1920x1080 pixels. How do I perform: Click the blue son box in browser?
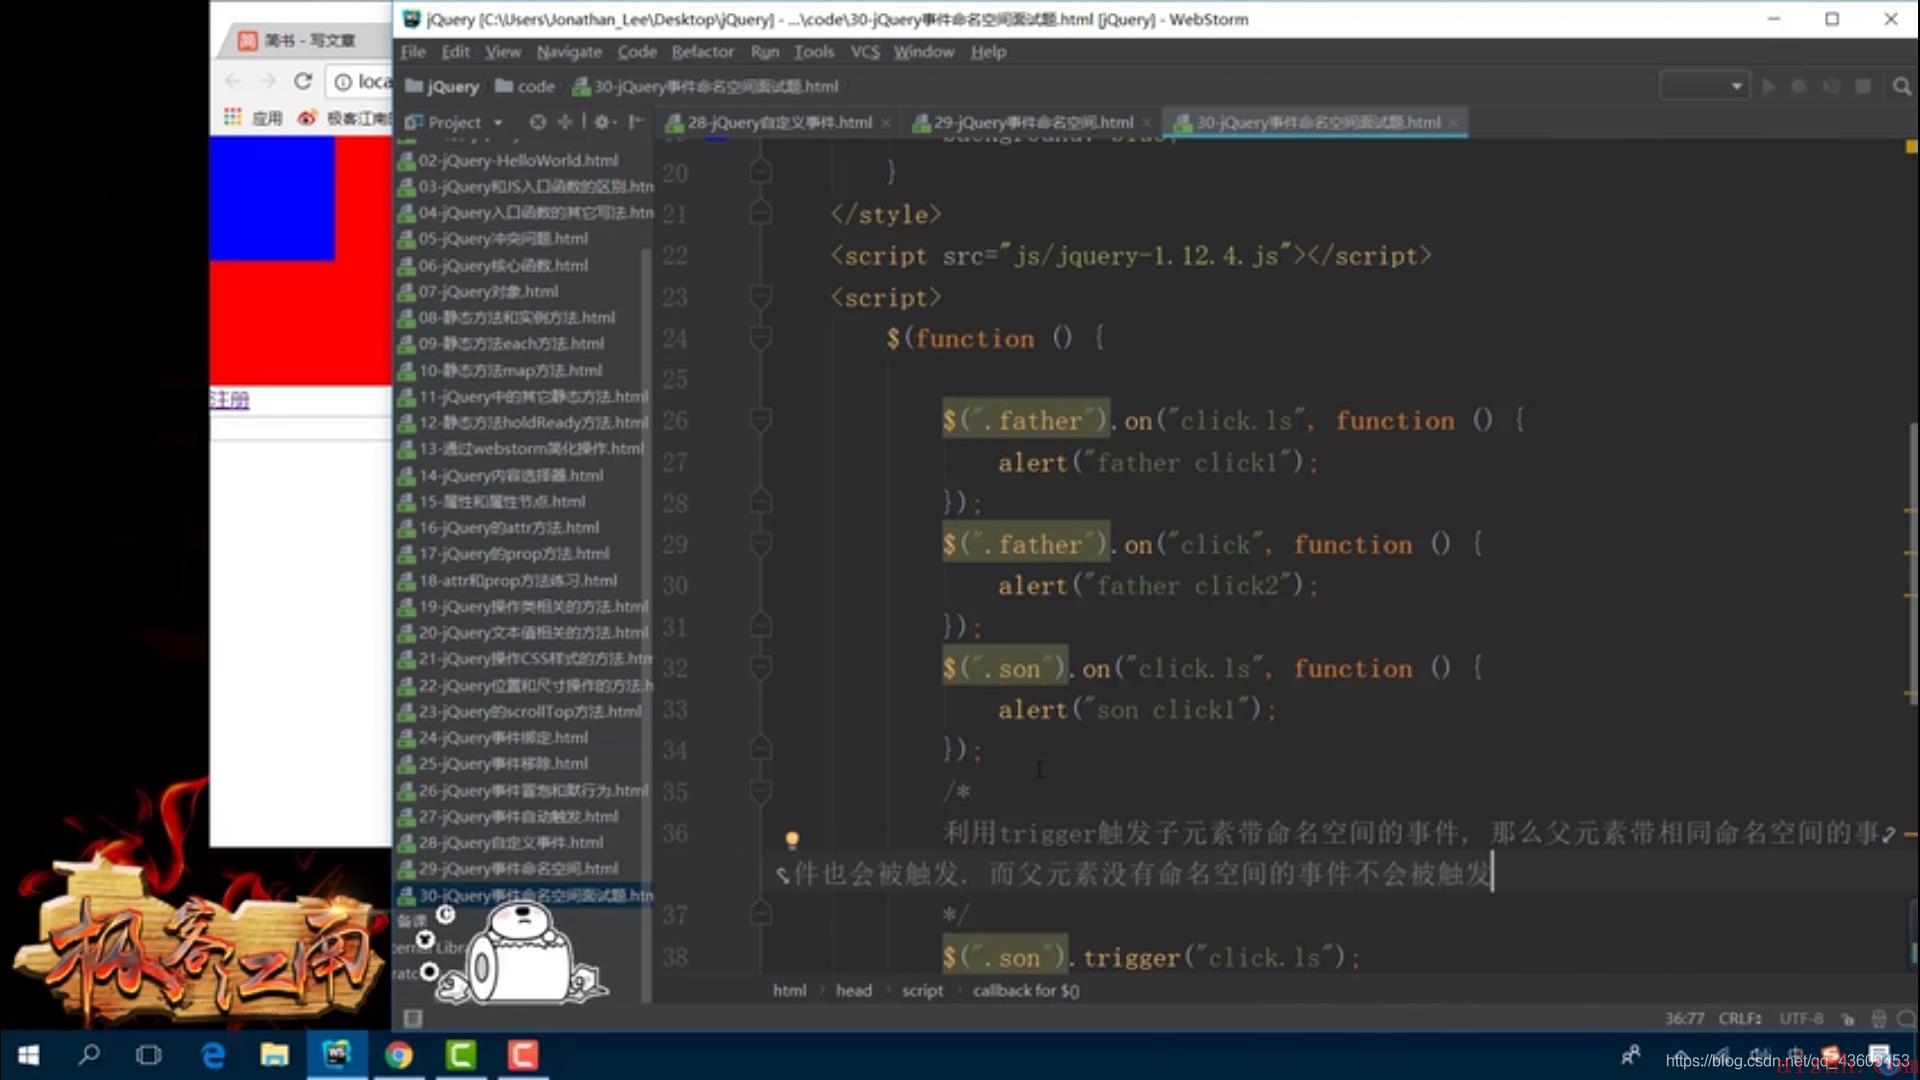click(x=272, y=199)
